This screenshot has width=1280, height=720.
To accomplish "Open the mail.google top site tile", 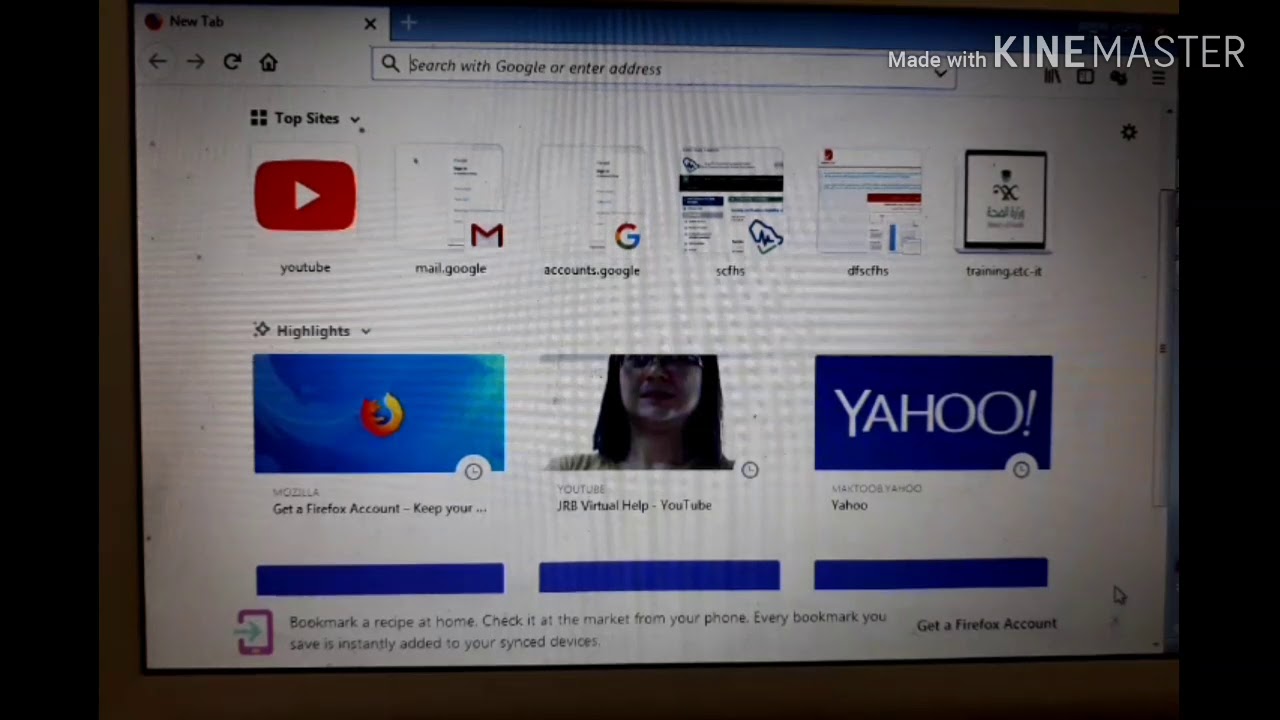I will pyautogui.click(x=451, y=211).
